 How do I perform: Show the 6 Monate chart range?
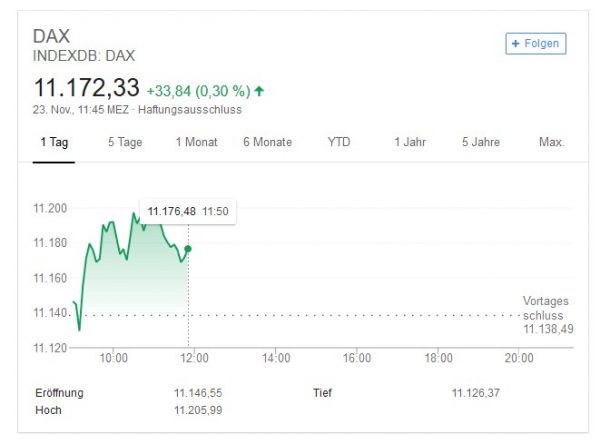pos(267,142)
